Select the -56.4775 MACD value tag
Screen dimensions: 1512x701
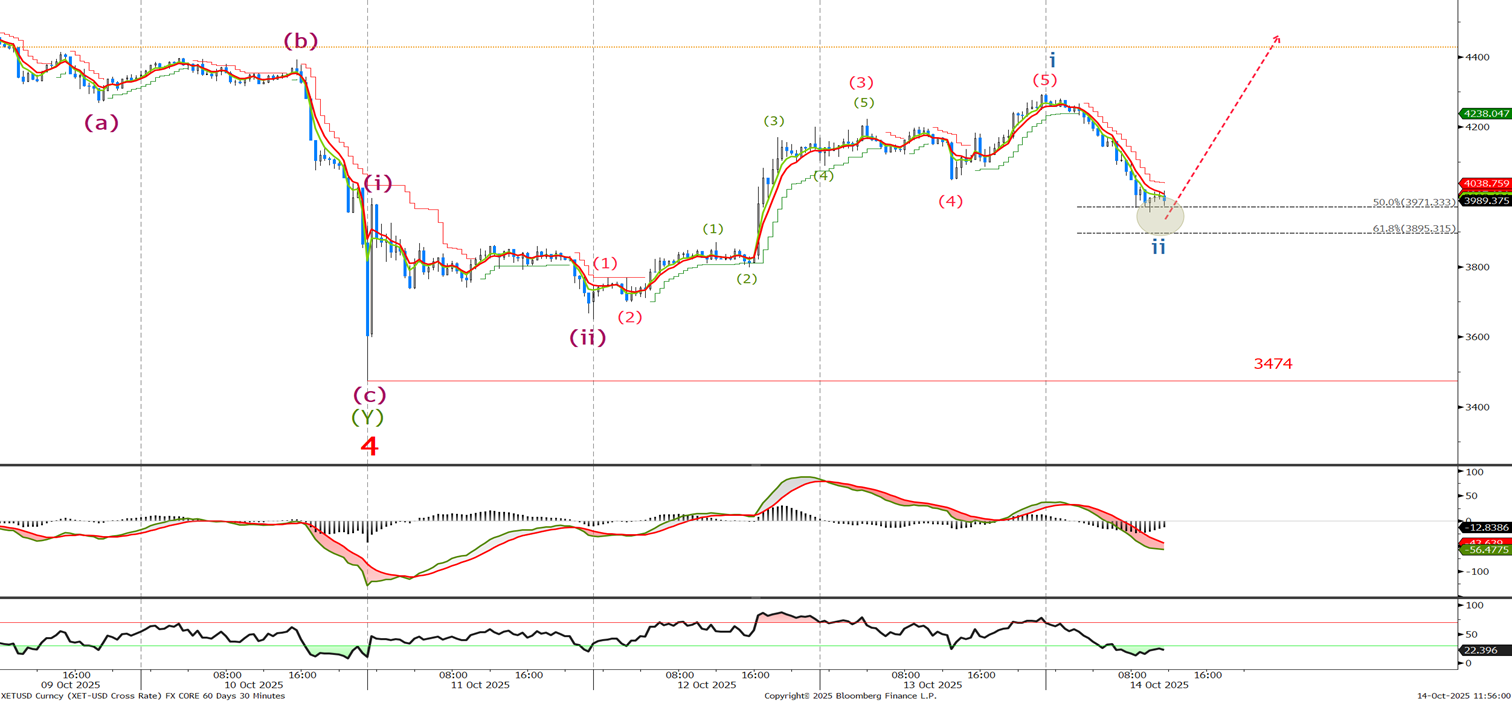click(1484, 550)
